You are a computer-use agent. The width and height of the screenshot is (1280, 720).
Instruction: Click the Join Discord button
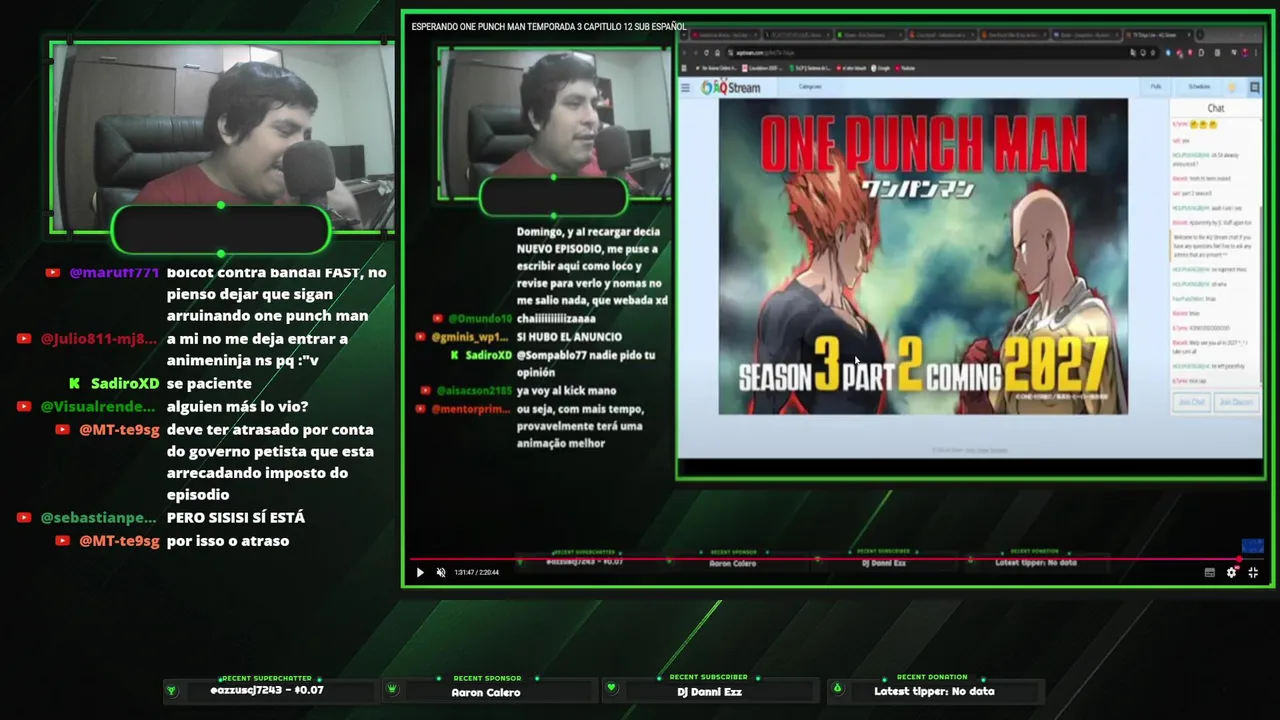(1236, 402)
